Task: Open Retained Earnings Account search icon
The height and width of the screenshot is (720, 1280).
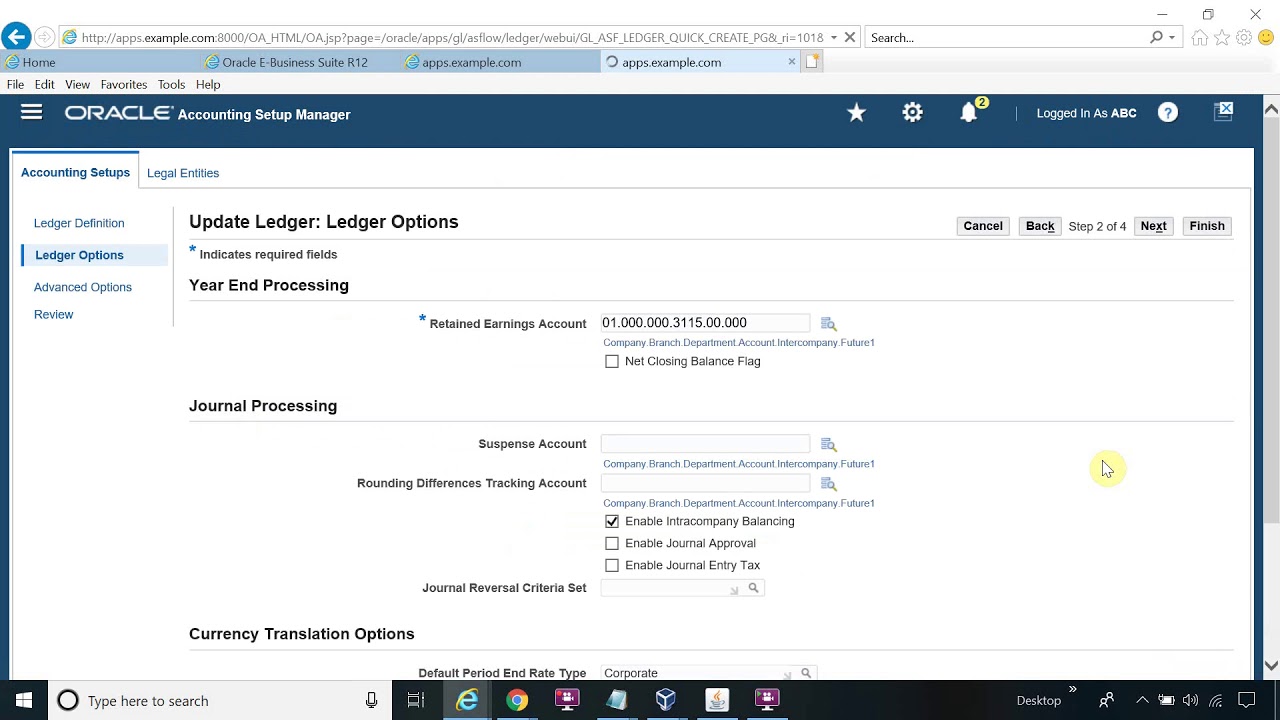Action: pyautogui.click(x=828, y=324)
